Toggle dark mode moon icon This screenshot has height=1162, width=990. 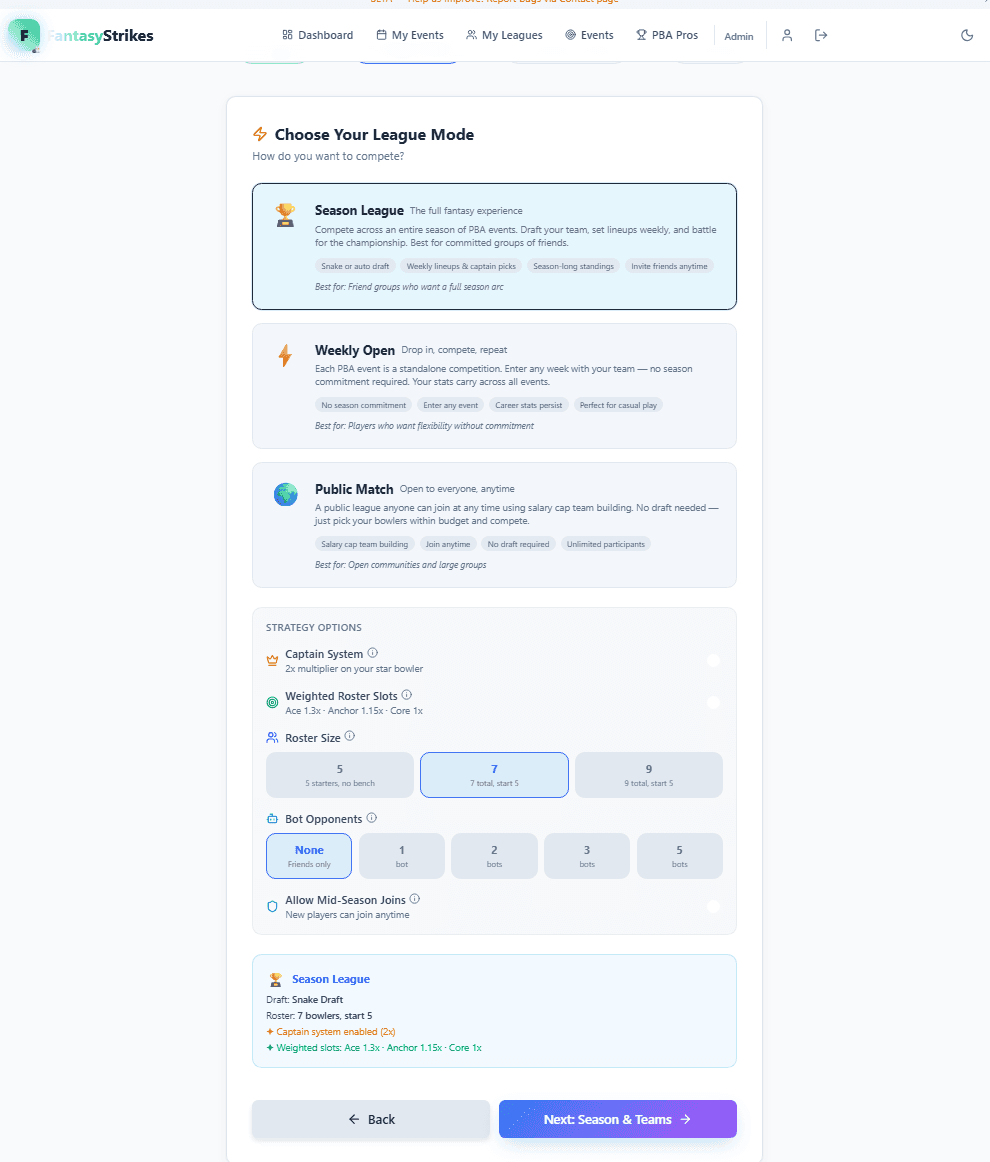pyautogui.click(x=966, y=35)
